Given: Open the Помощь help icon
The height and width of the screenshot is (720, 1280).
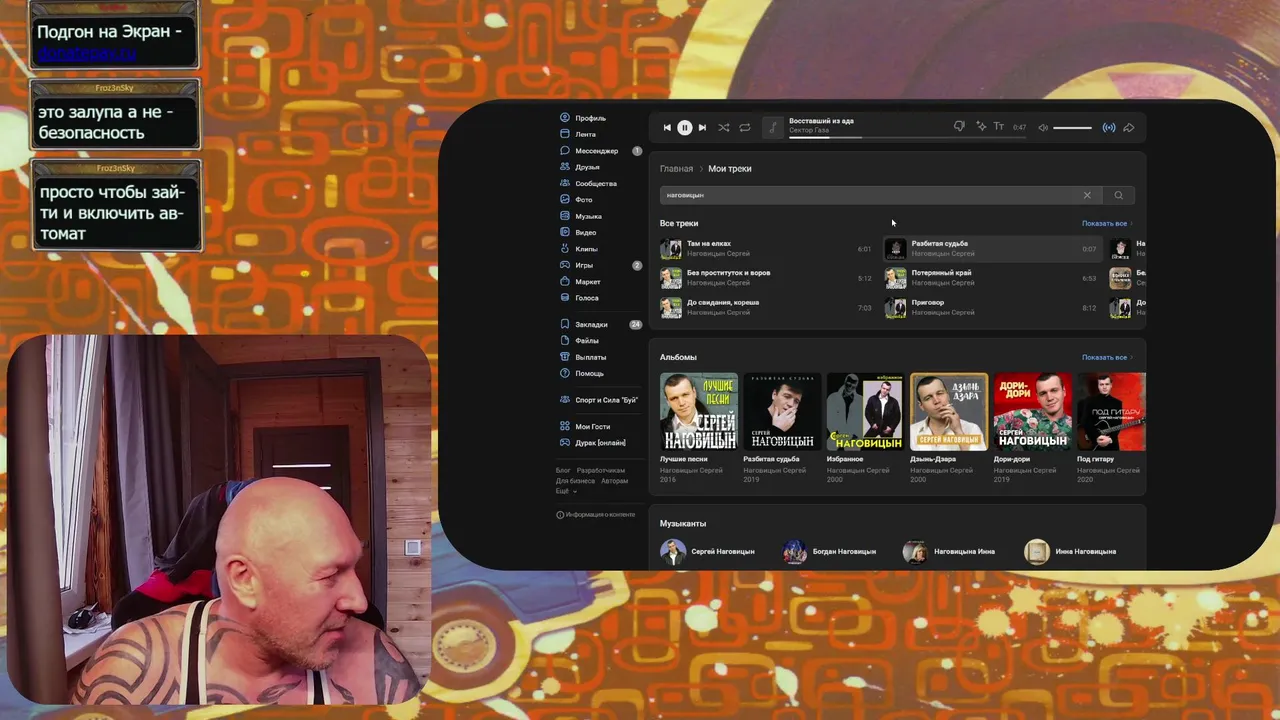Looking at the screenshot, I should coord(565,373).
